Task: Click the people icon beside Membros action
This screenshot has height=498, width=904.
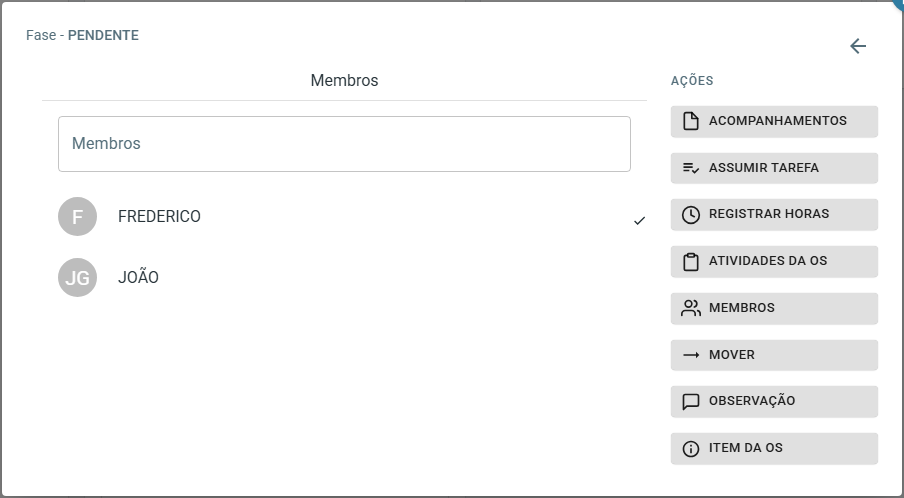Action: click(x=691, y=308)
